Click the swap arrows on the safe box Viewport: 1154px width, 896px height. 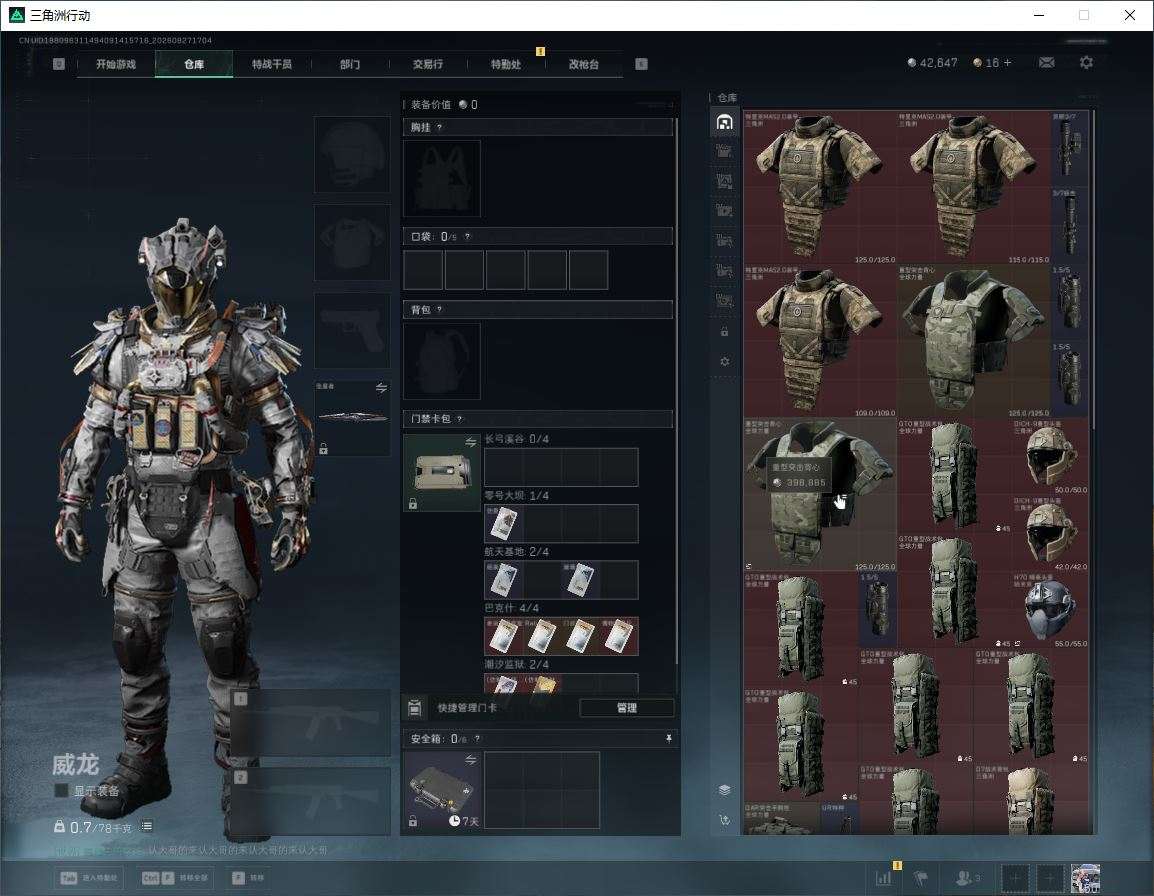click(x=470, y=759)
